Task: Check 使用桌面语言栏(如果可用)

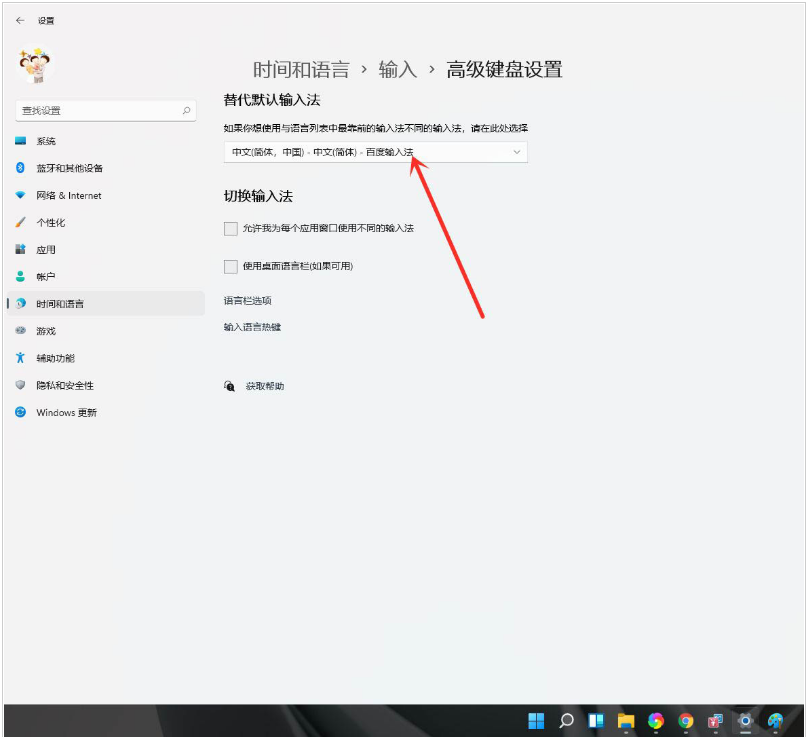Action: tap(231, 267)
